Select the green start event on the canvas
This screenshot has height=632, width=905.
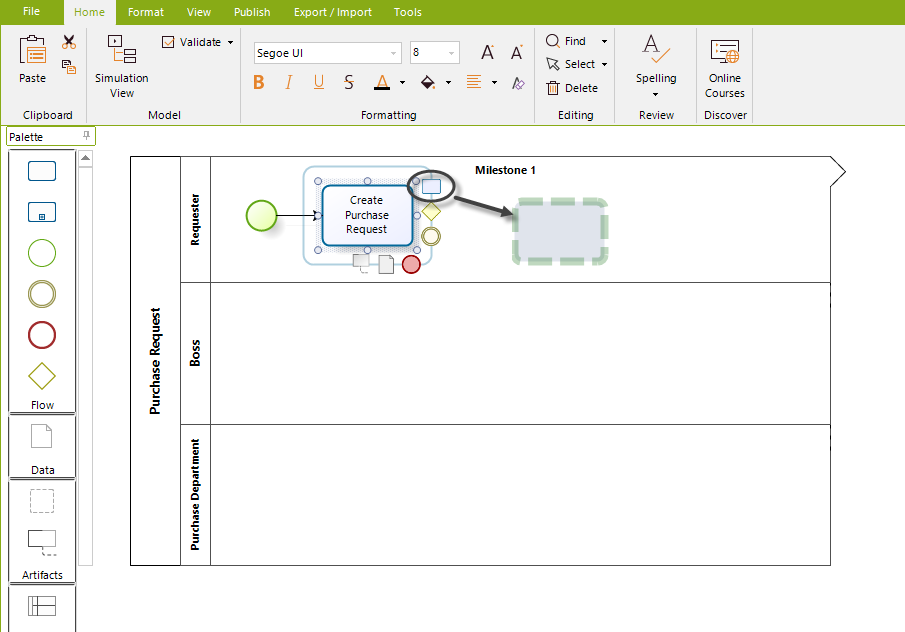pos(261,215)
